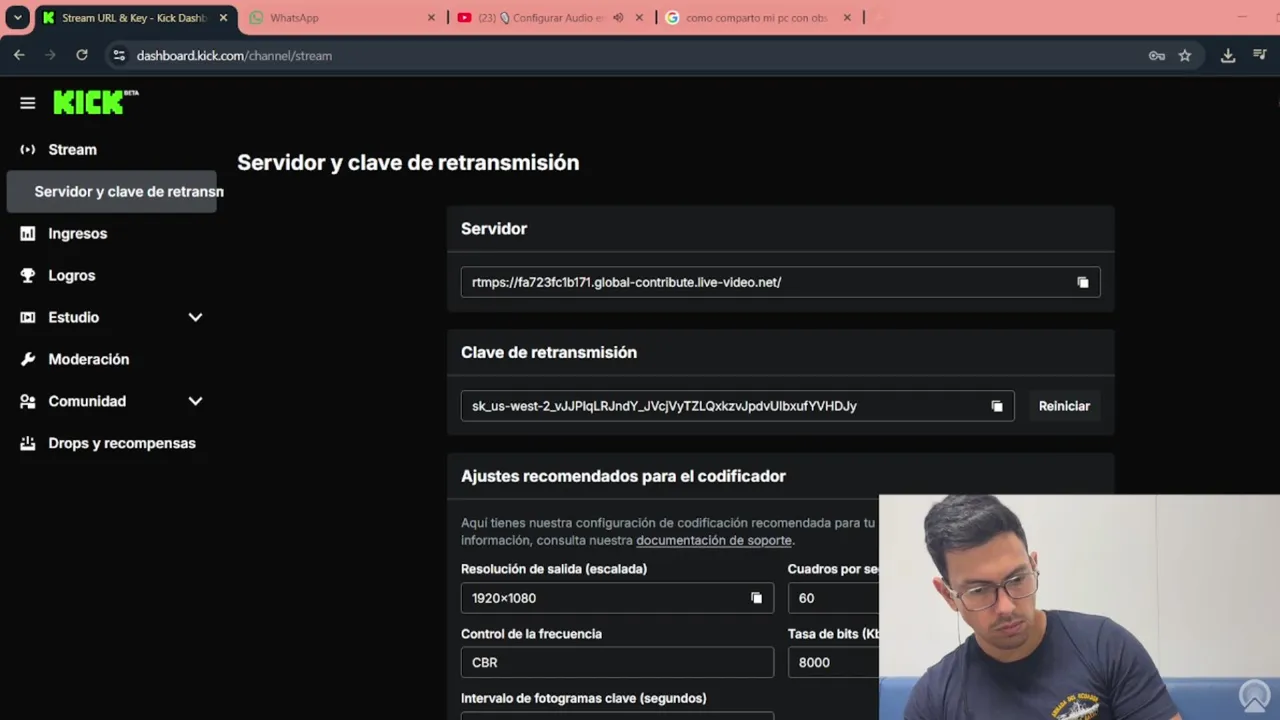Click the Logros trophy icon
This screenshot has height=720, width=1280.
point(28,275)
